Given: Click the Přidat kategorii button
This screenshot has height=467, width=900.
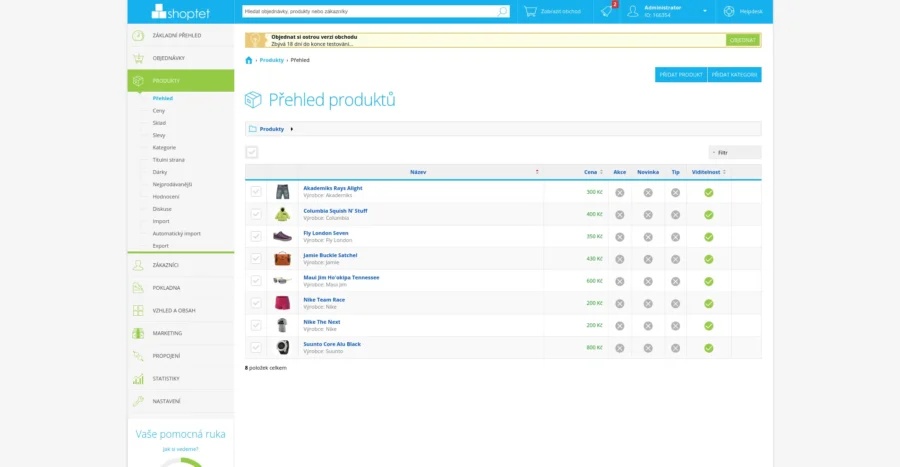Looking at the screenshot, I should (x=735, y=75).
